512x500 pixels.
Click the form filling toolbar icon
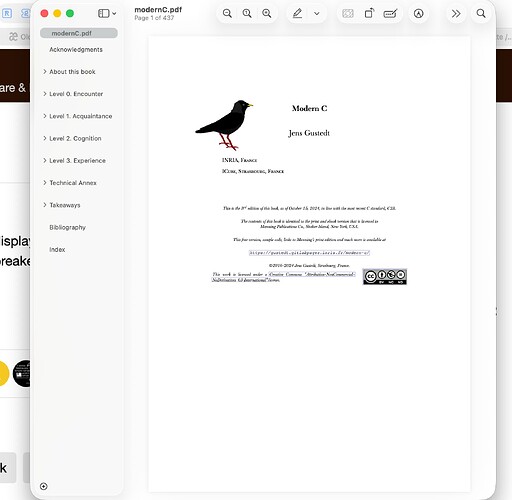(x=390, y=13)
